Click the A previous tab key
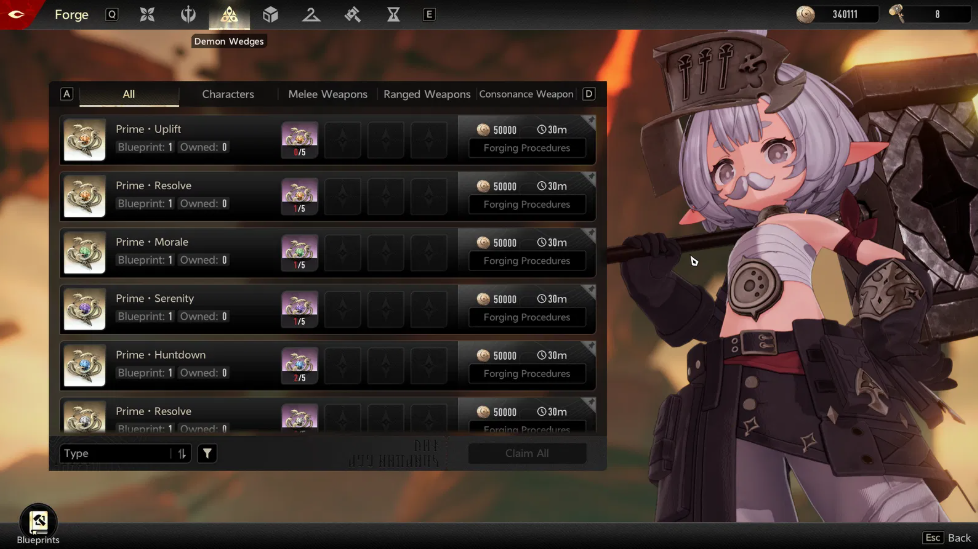This screenshot has height=549, width=978. [x=67, y=94]
